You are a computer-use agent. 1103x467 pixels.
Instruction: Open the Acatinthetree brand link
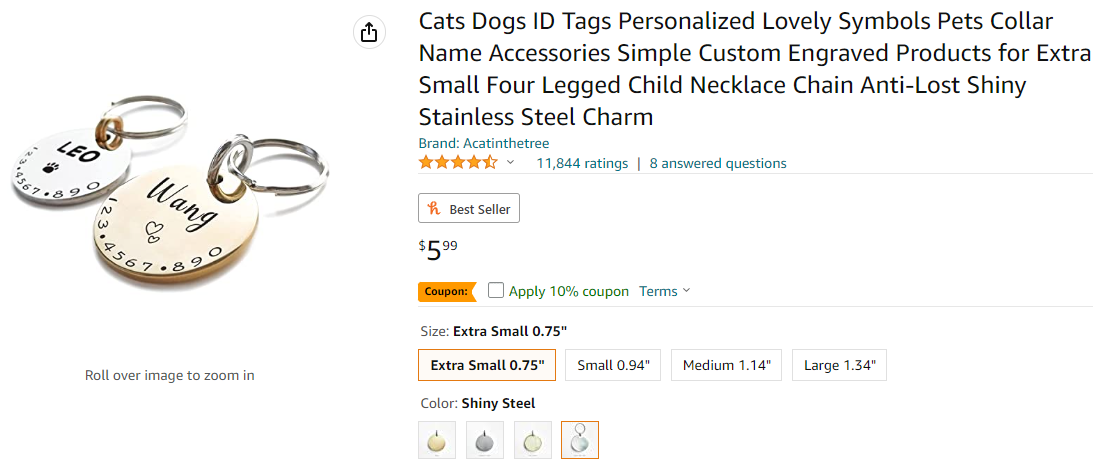484,143
